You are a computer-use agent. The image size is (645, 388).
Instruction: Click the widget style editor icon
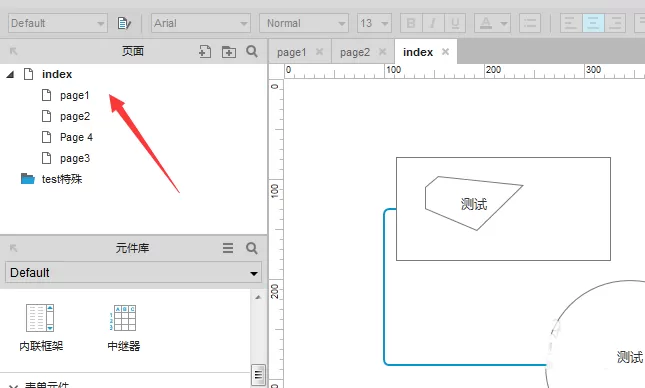pyautogui.click(x=124, y=23)
